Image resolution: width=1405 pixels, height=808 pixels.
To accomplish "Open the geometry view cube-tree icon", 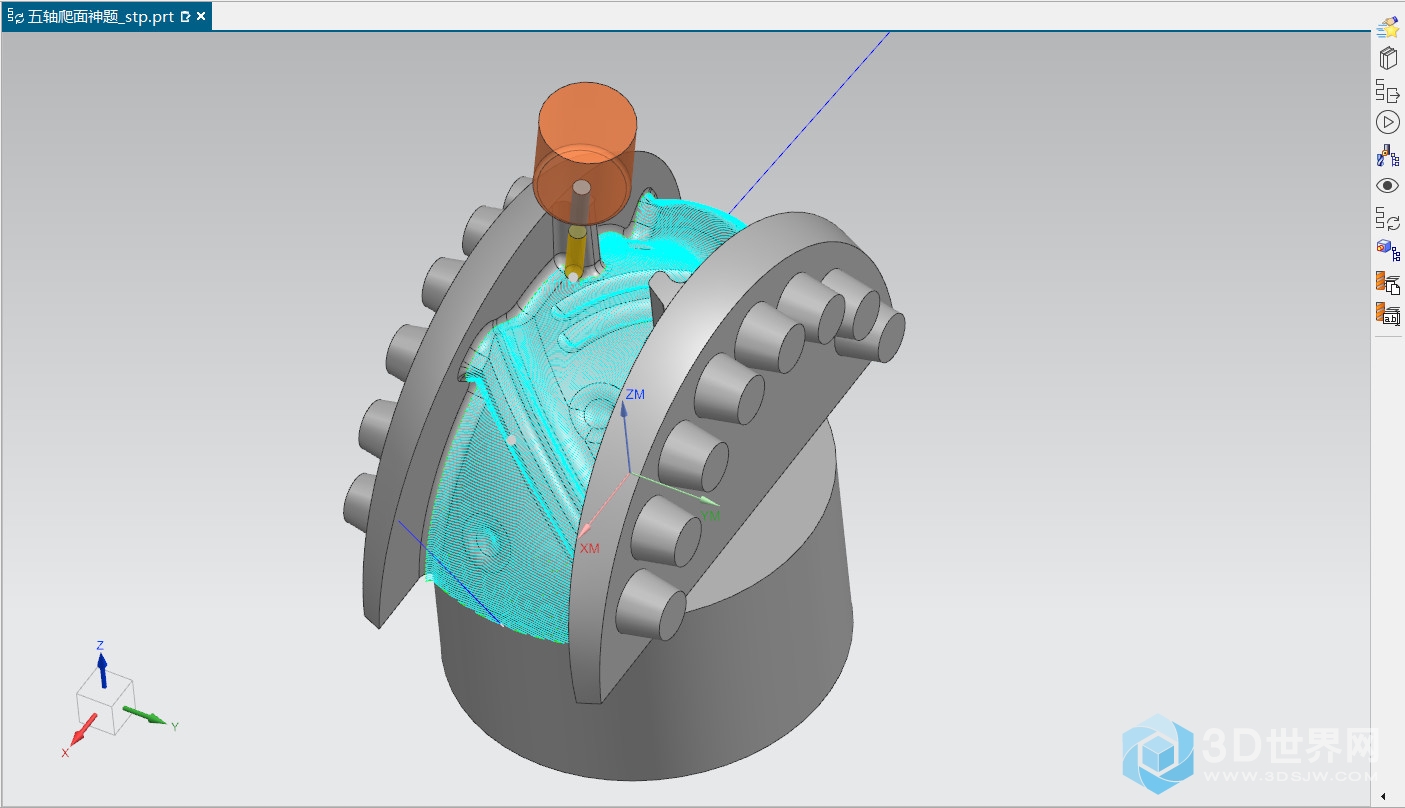I will (x=1387, y=250).
